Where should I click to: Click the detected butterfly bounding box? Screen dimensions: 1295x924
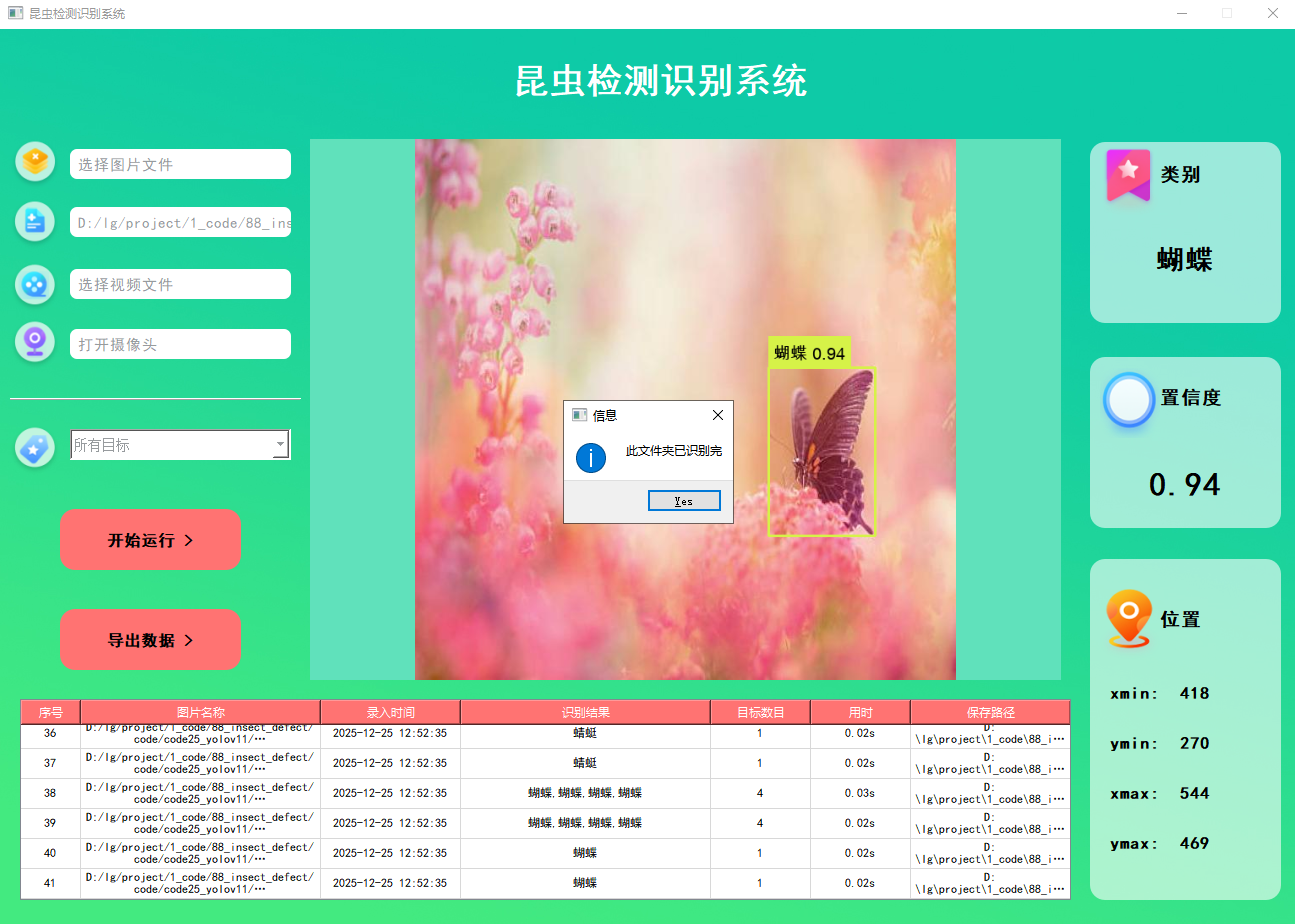tap(822, 451)
